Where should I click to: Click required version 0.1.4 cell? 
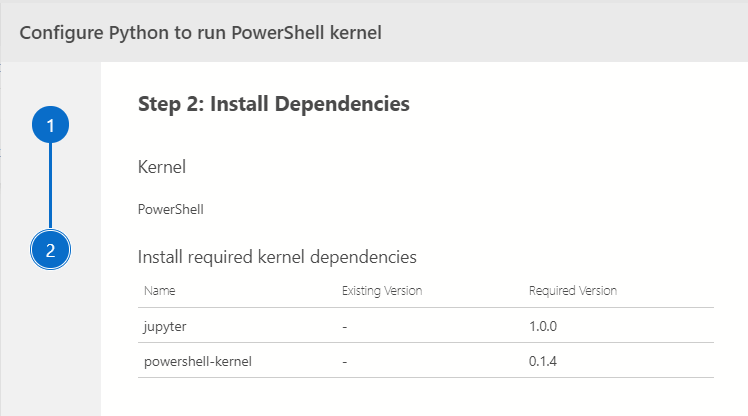point(543,361)
